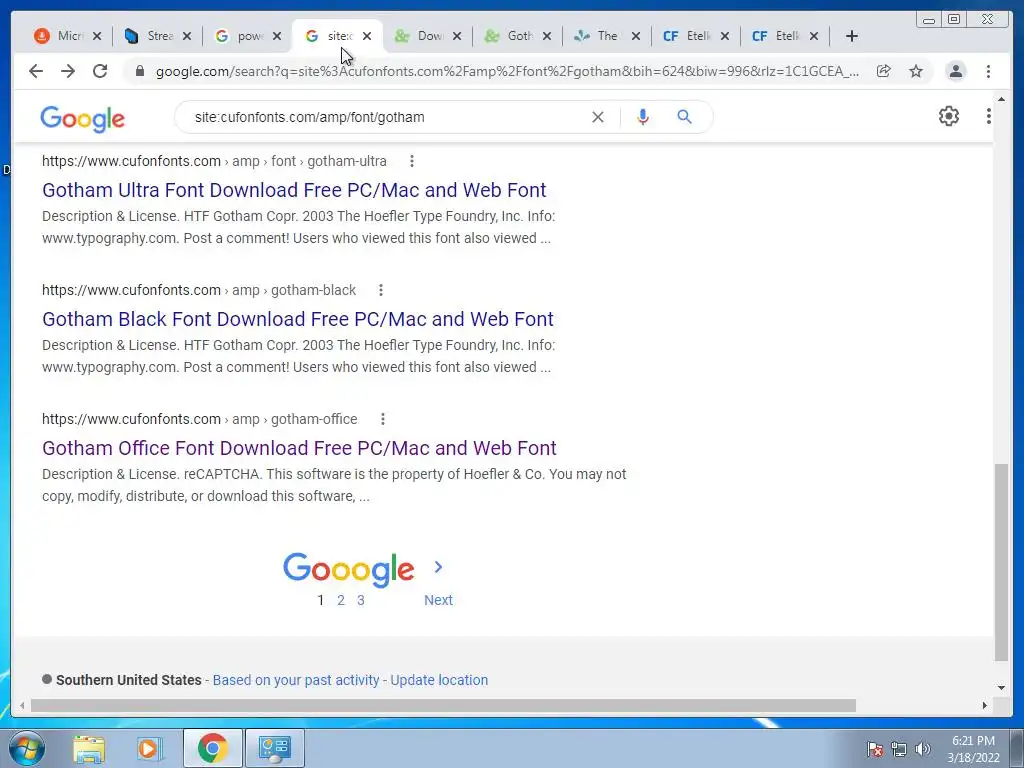
Task: Close the Micr tab
Action: pos(97,36)
